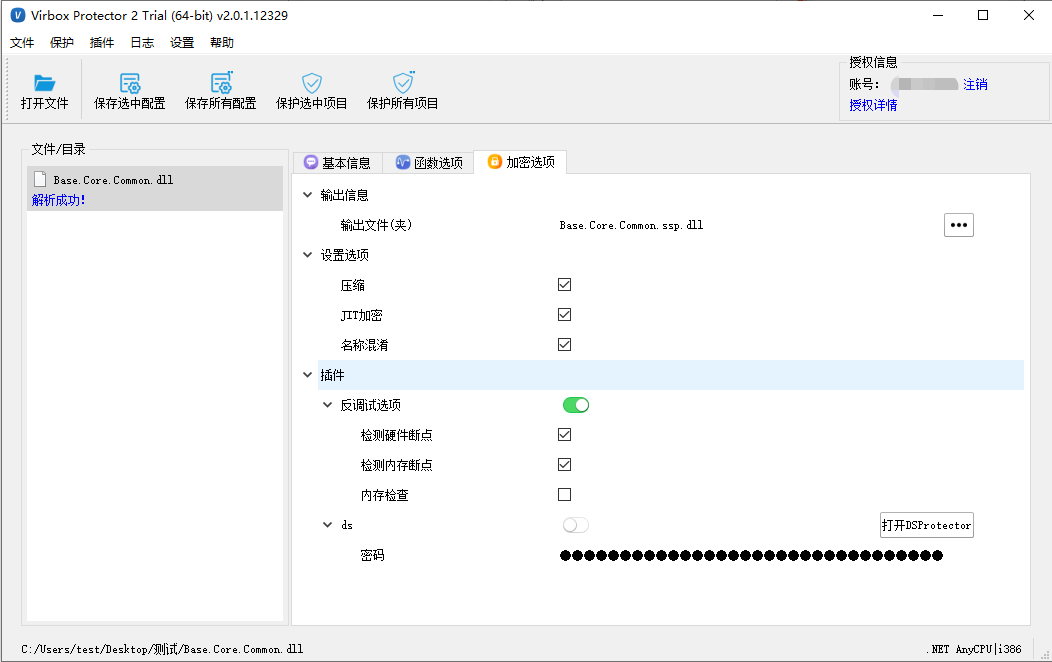The height and width of the screenshot is (662, 1052).
Task: Click the 基本信息 tab's purple icon
Action: (311, 162)
